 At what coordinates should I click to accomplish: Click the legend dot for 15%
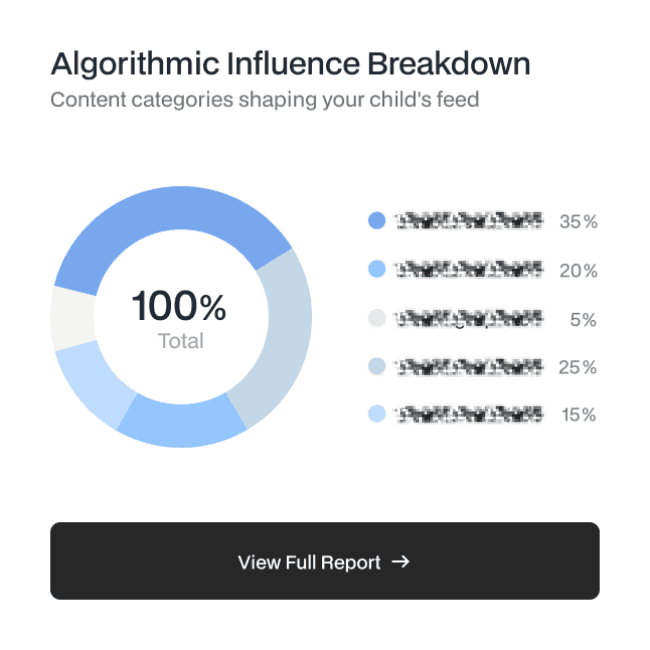[377, 414]
